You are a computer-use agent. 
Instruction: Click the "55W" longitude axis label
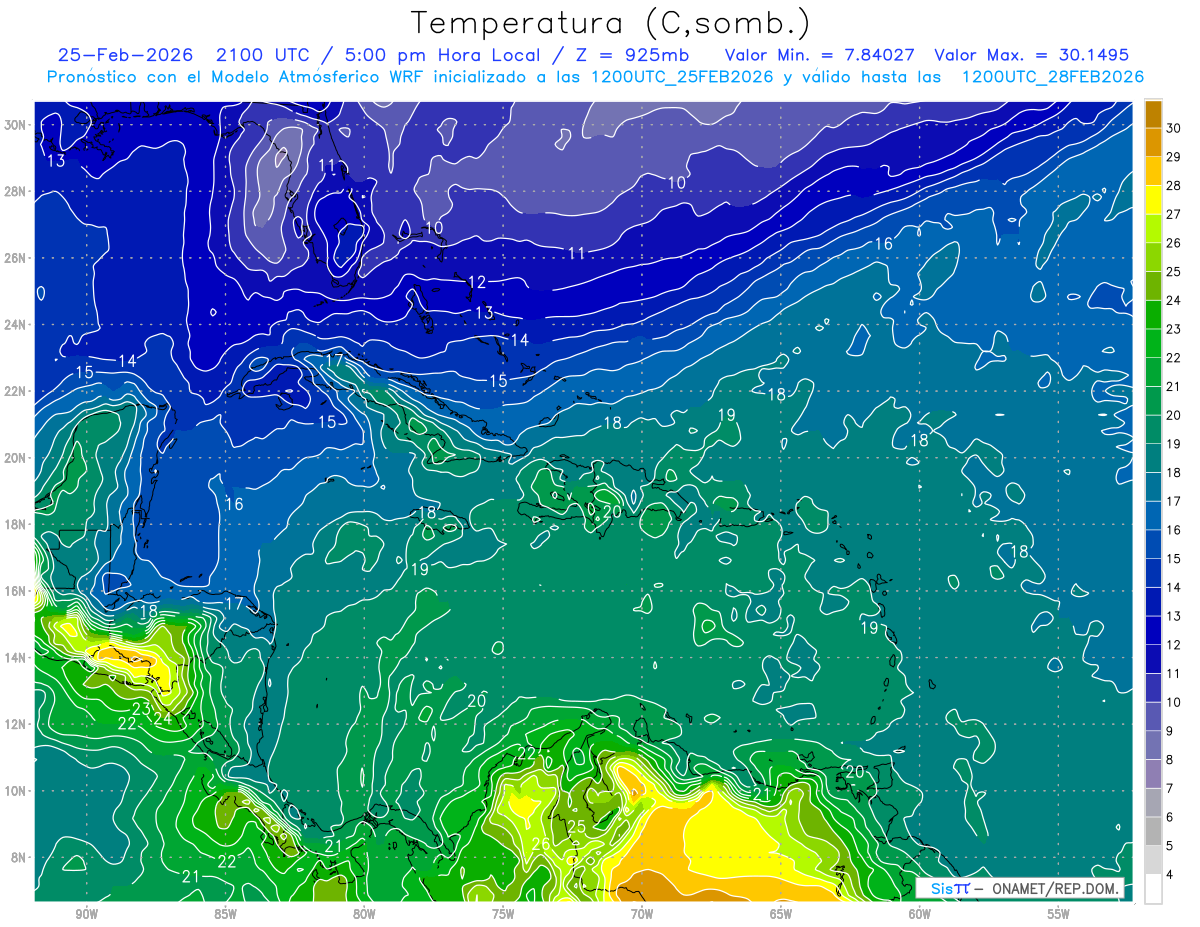[x=1058, y=913]
